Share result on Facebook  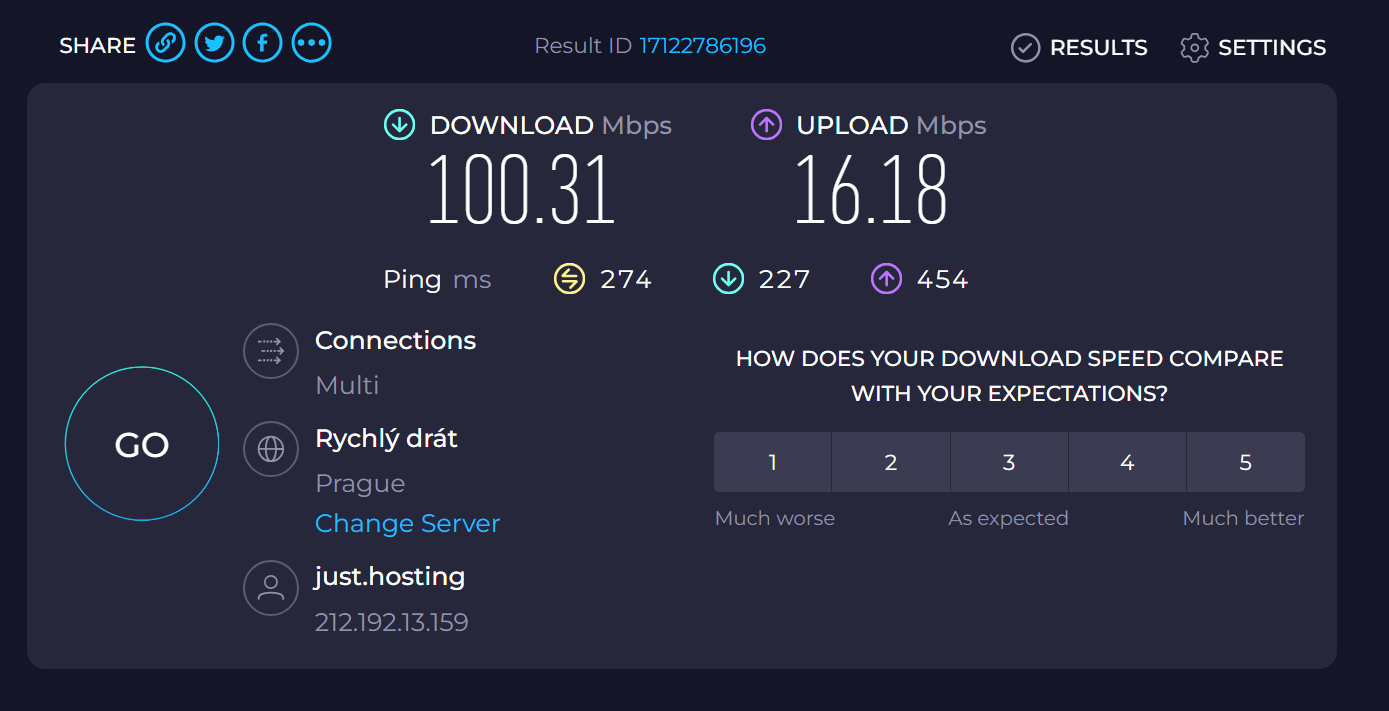(x=263, y=44)
